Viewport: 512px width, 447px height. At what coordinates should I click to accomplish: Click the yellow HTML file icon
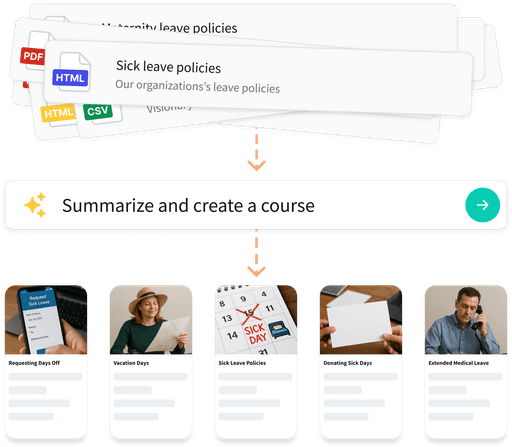pos(58,114)
